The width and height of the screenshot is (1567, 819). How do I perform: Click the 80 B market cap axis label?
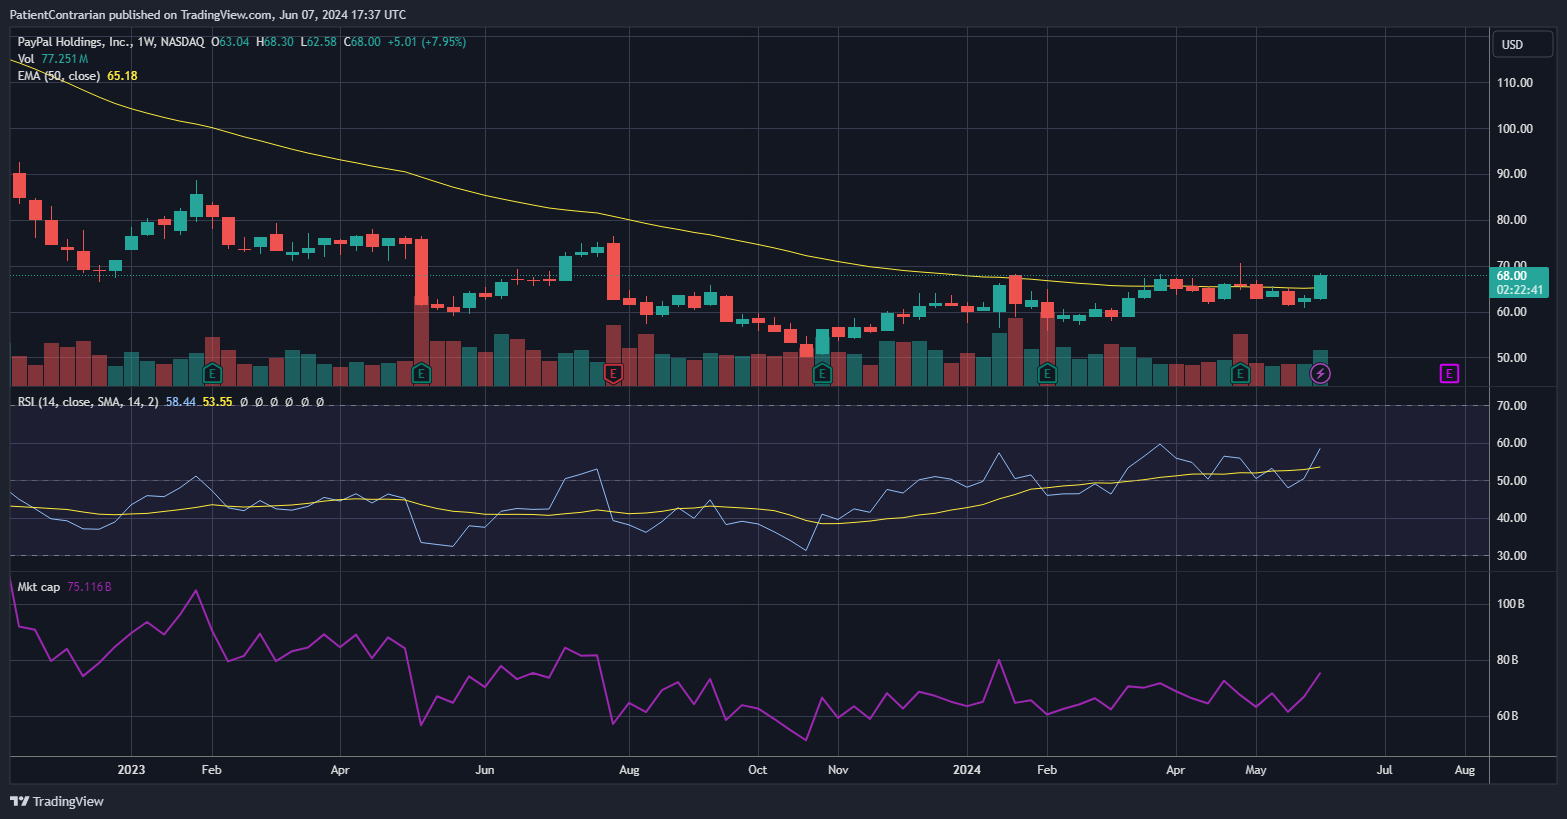(x=1508, y=660)
